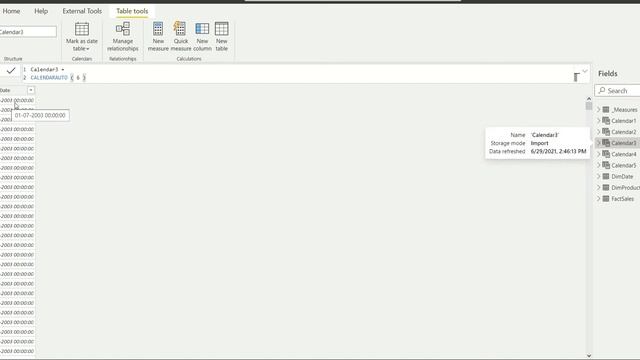640x360 pixels.
Task: Click the scroll up arrow of data grid
Action: 589,99
